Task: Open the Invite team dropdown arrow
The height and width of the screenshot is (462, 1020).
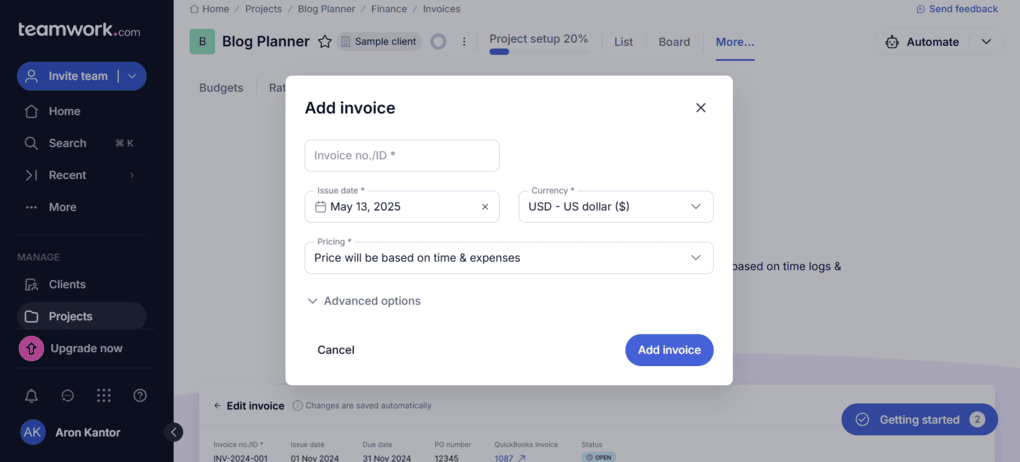Action: [132, 76]
